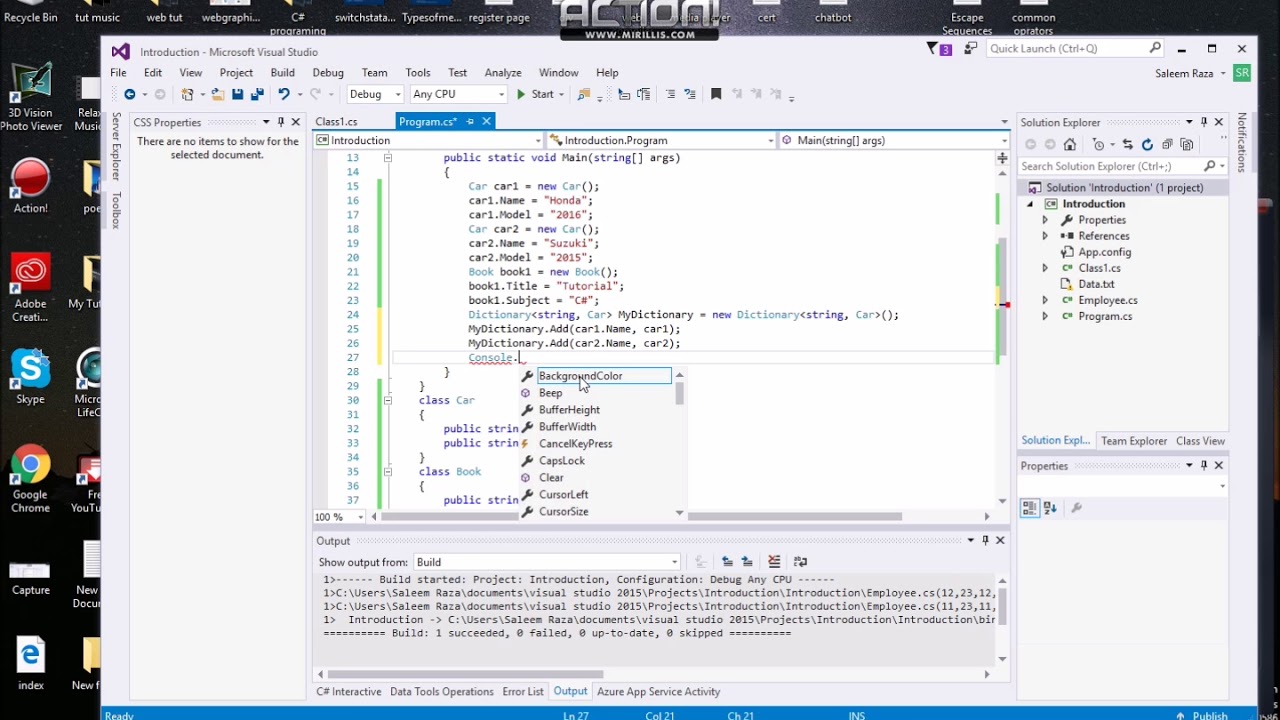The width and height of the screenshot is (1280, 720).
Task: Click the Comment out selected lines icon
Action: coord(624,94)
